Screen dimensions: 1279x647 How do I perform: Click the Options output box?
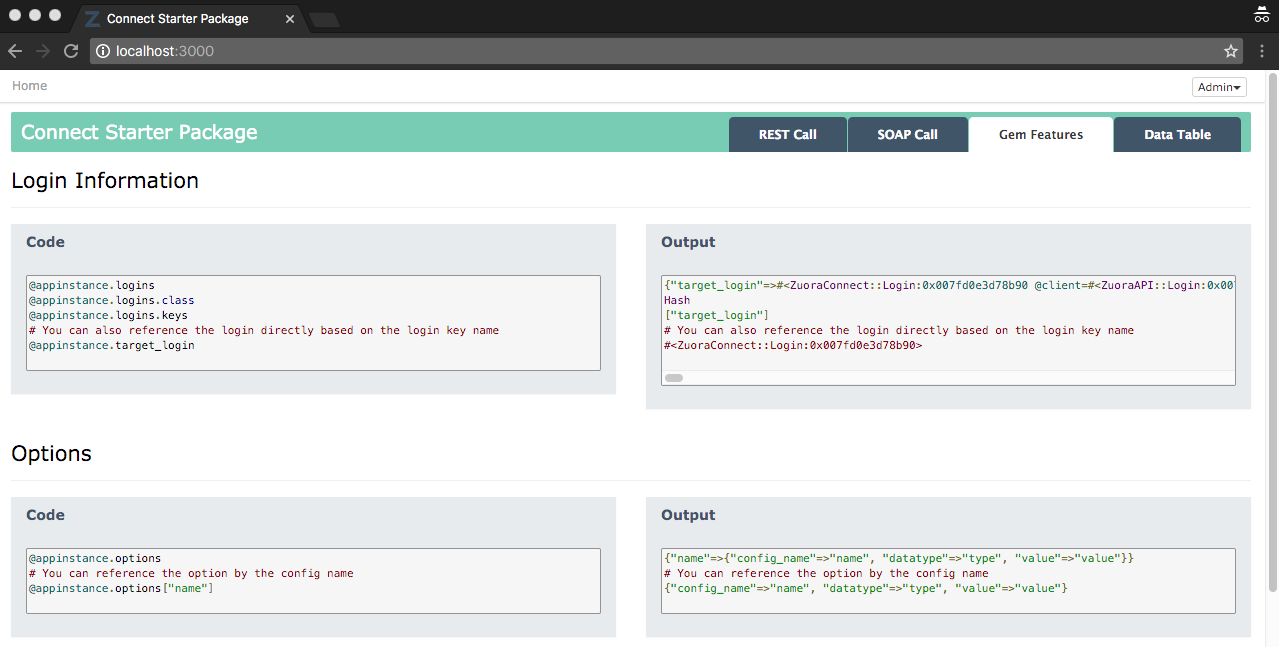(948, 580)
